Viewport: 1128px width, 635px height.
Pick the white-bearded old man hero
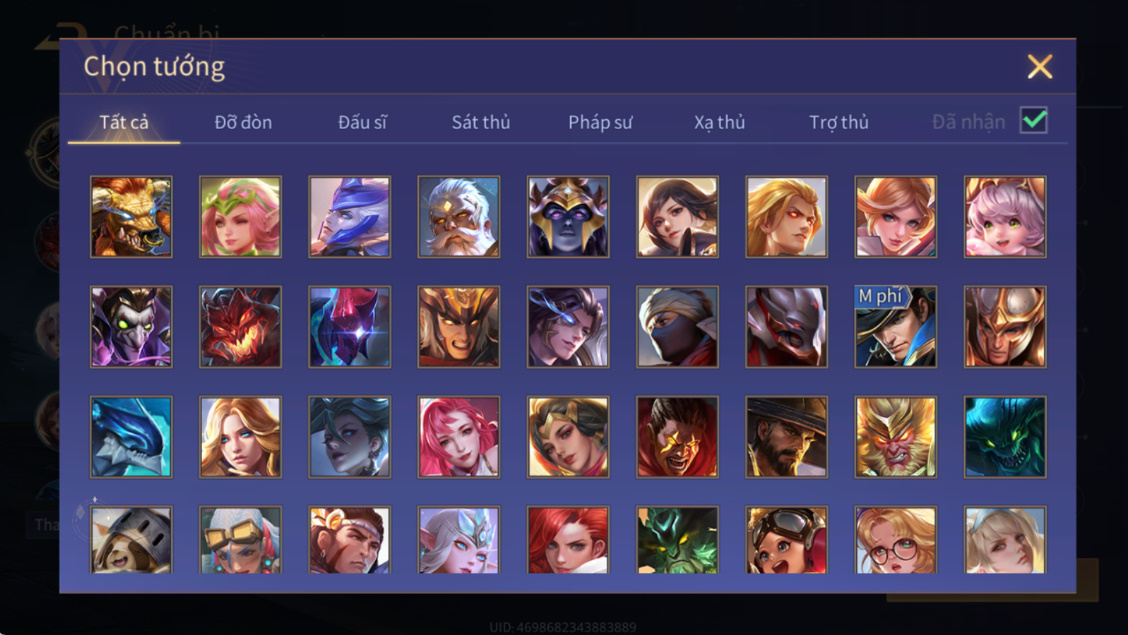[x=458, y=216]
